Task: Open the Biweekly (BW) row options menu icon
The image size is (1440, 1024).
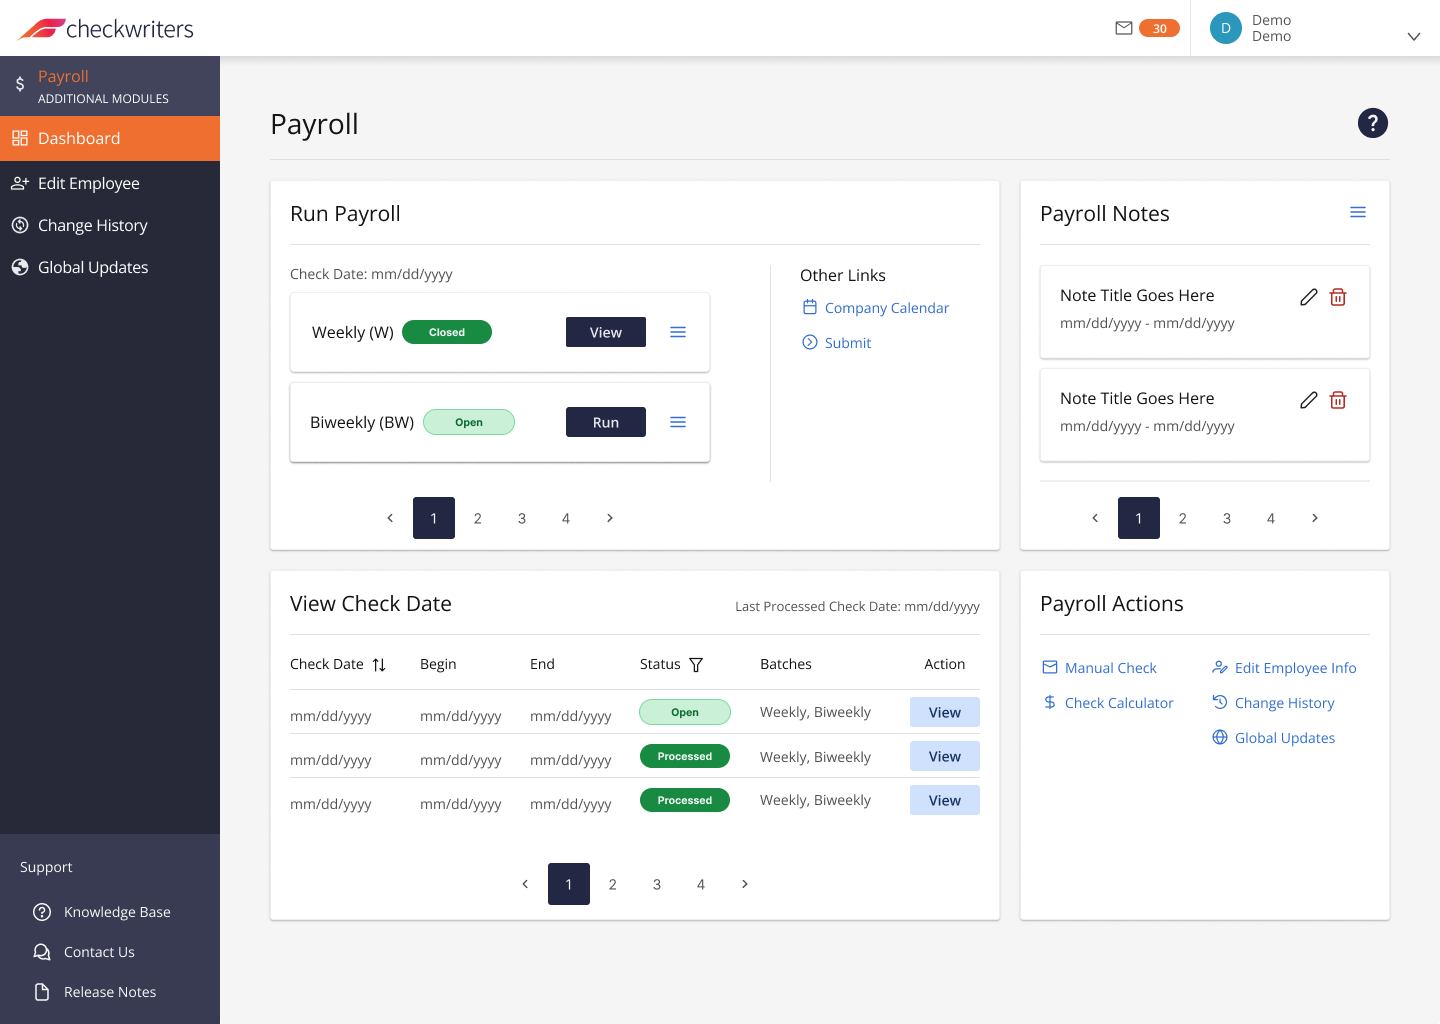Action: tap(678, 422)
